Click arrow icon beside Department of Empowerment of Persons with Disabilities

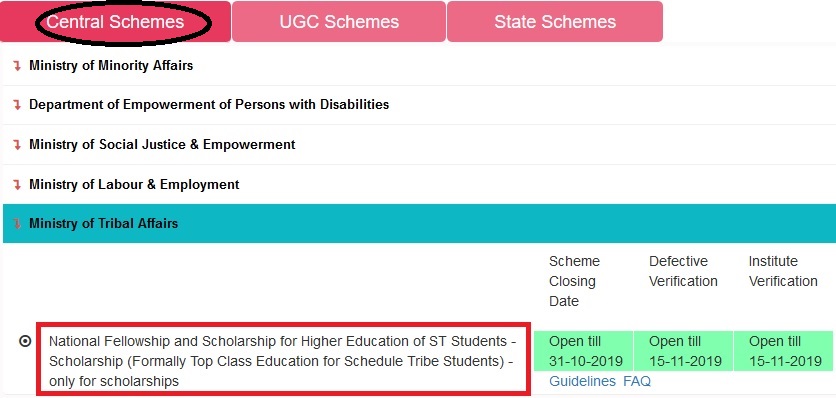click(17, 105)
